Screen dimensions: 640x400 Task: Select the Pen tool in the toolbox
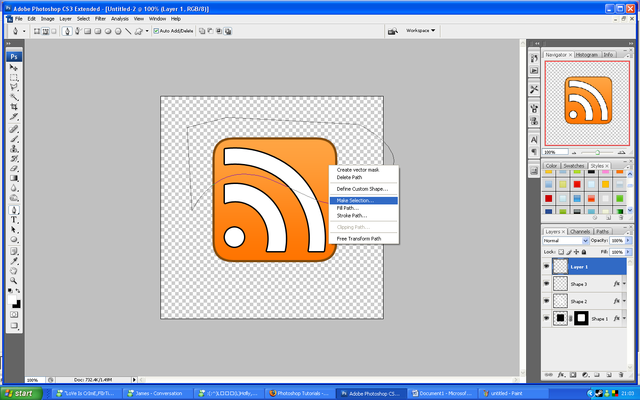click(14, 210)
